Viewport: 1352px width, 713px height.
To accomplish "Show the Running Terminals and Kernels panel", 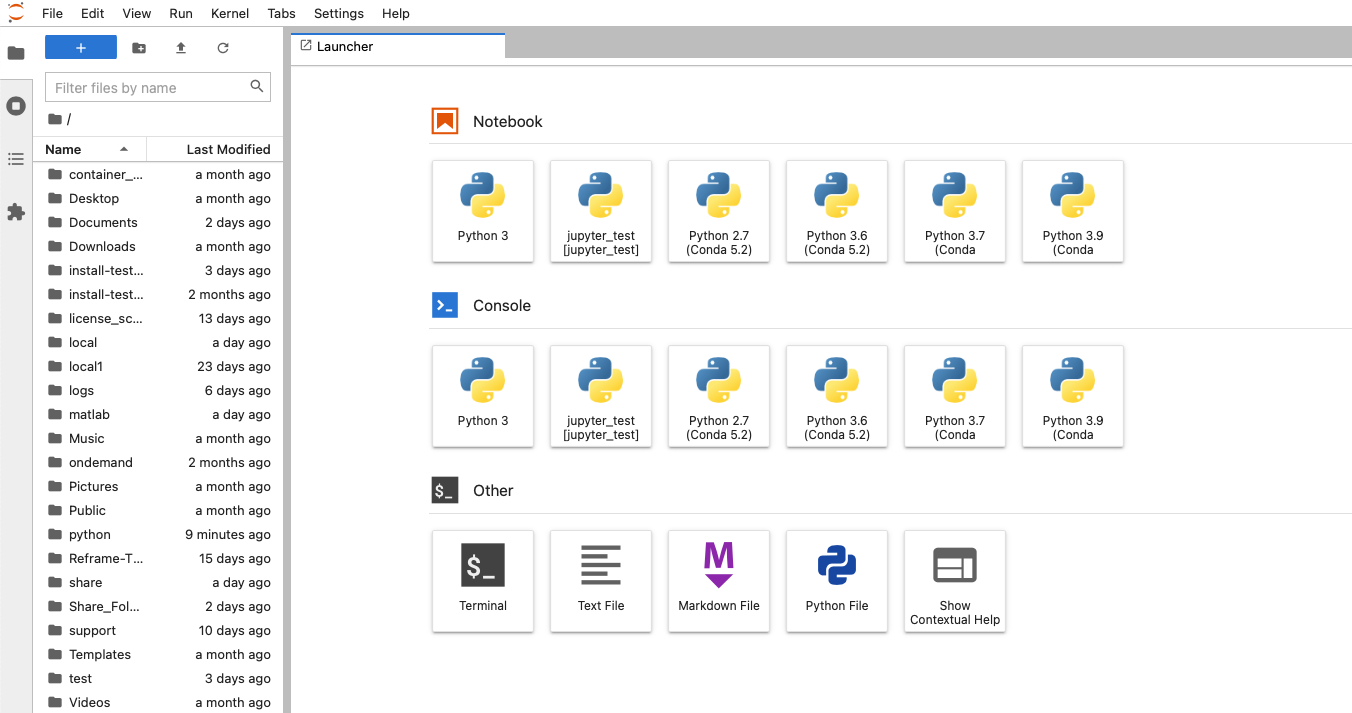I will tap(16, 106).
